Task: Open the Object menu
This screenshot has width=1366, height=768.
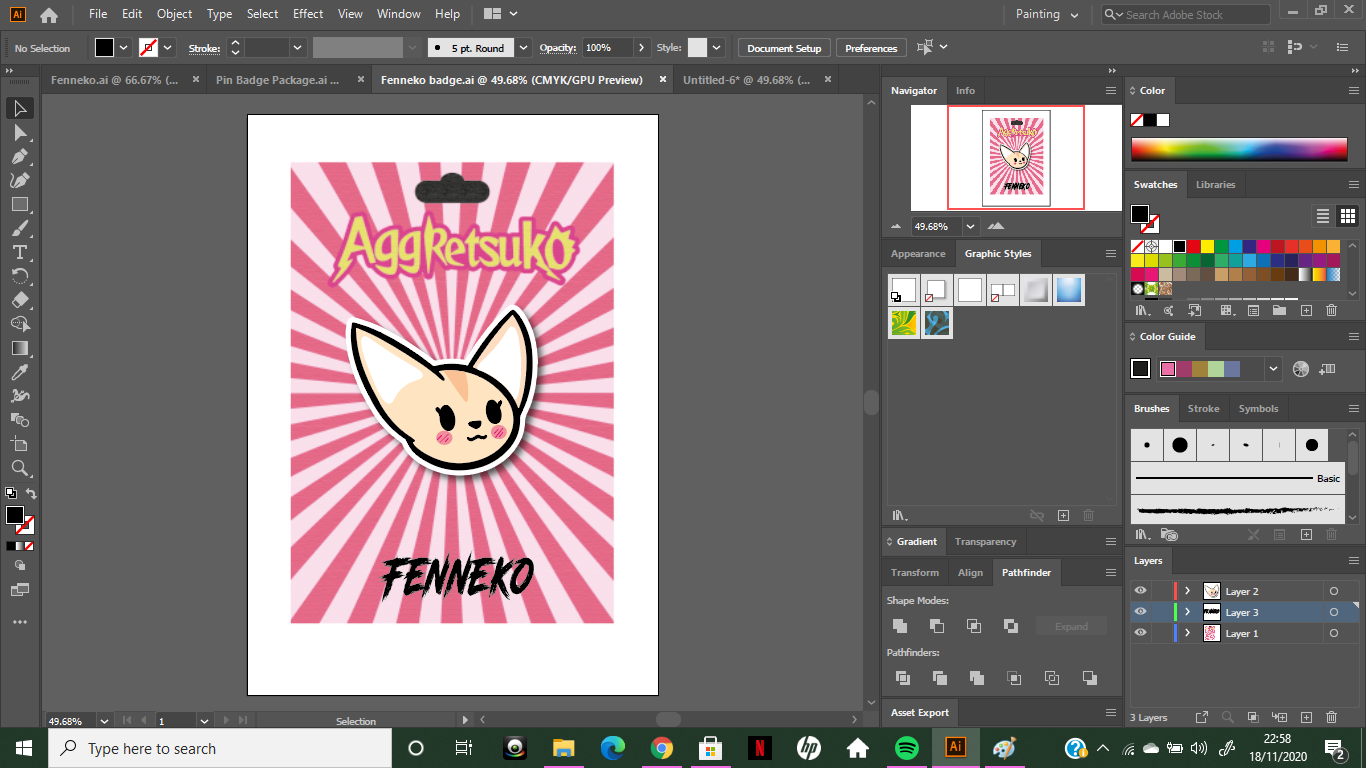Action: 175,14
